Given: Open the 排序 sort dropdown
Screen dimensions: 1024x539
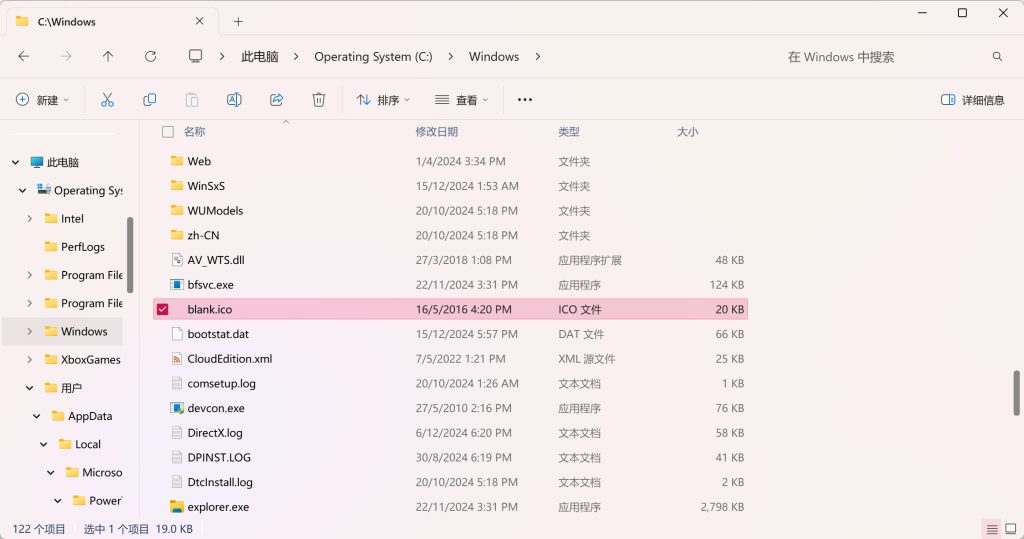Looking at the screenshot, I should (383, 100).
